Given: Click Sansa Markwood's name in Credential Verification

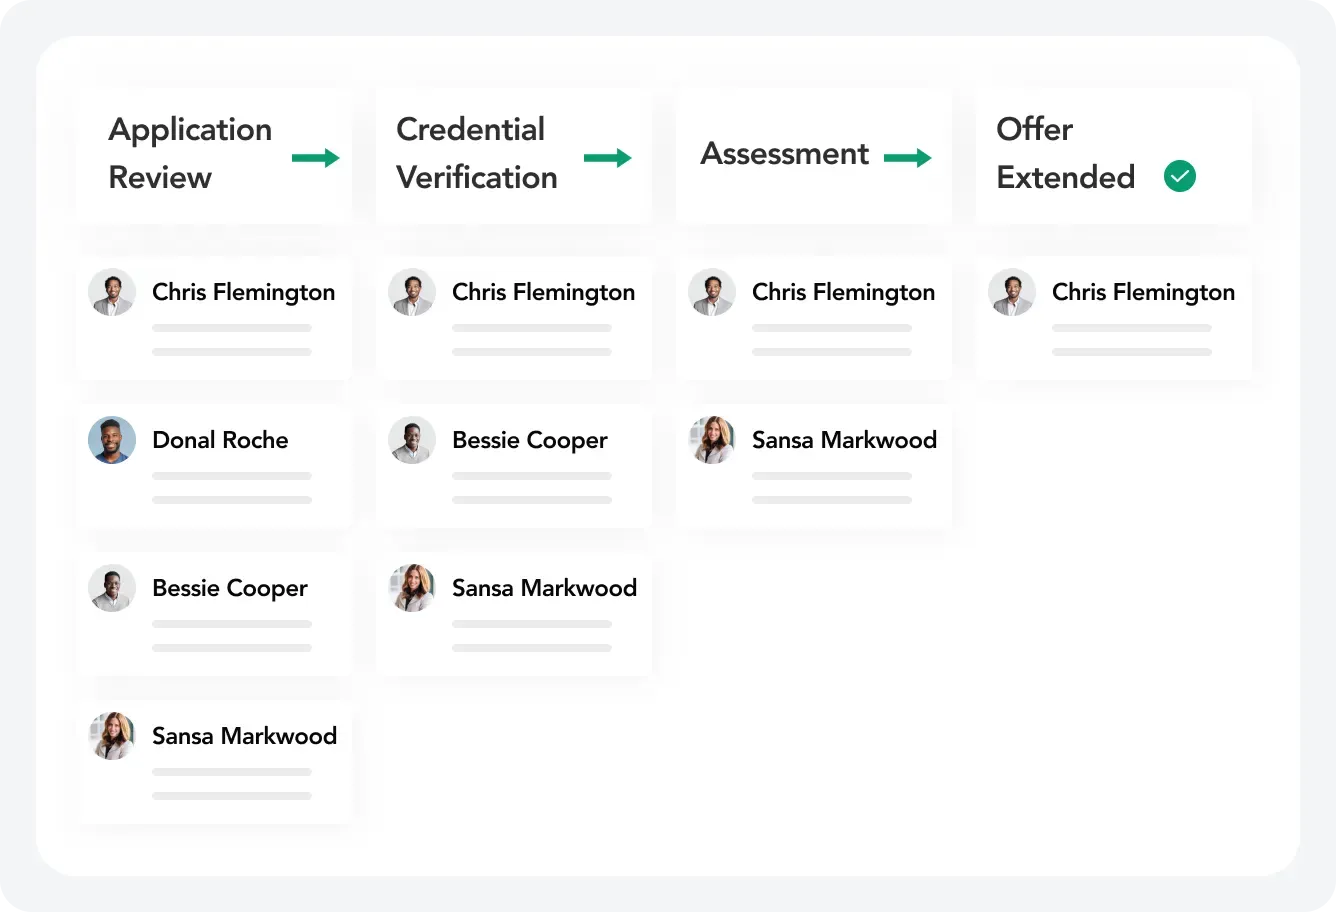Looking at the screenshot, I should [544, 588].
